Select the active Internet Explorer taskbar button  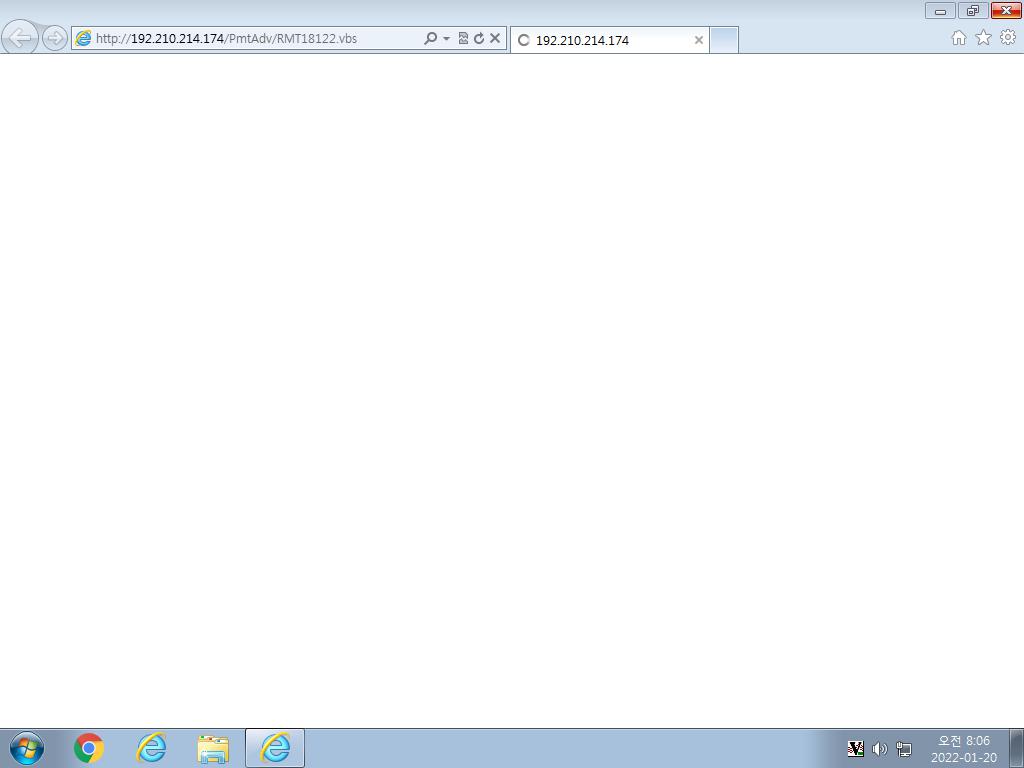click(275, 748)
